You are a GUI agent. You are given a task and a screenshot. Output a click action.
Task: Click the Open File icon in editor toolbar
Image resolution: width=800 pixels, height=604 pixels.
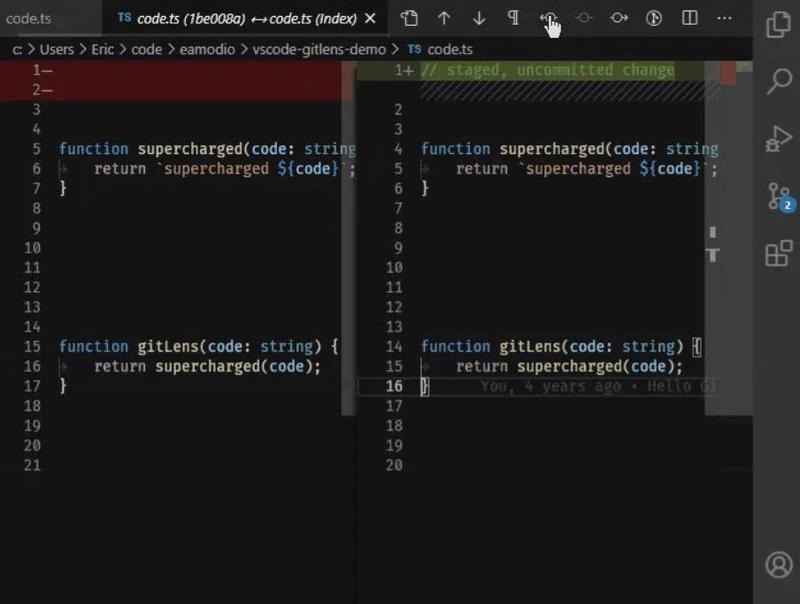click(409, 18)
